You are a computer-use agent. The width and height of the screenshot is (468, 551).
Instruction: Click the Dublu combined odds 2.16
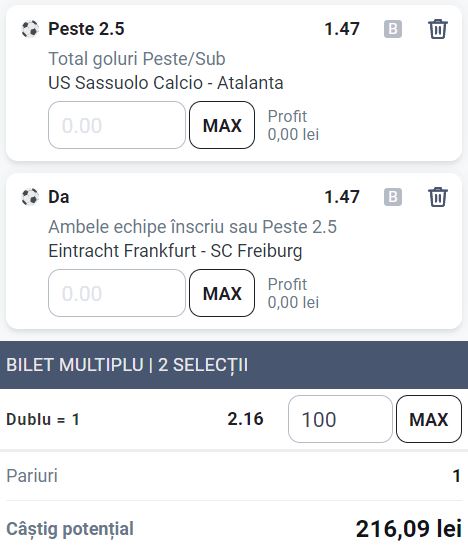245,419
